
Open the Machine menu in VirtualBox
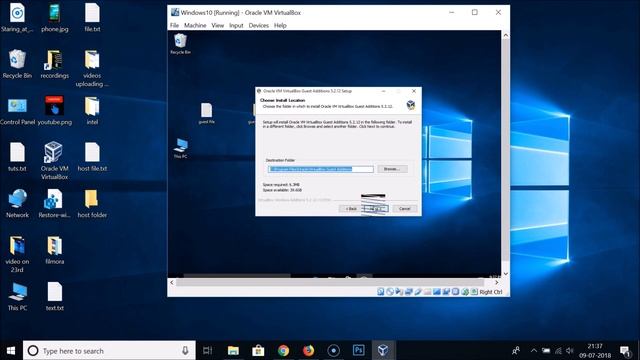195,25
